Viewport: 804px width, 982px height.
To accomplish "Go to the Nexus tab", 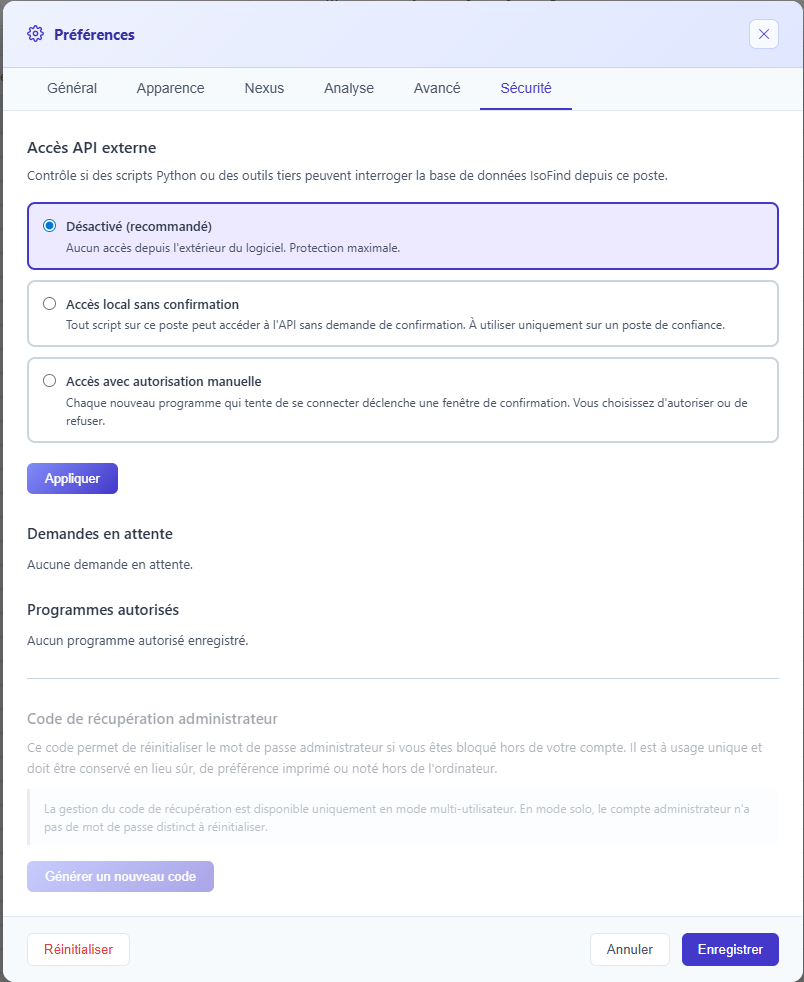I will pyautogui.click(x=264, y=88).
